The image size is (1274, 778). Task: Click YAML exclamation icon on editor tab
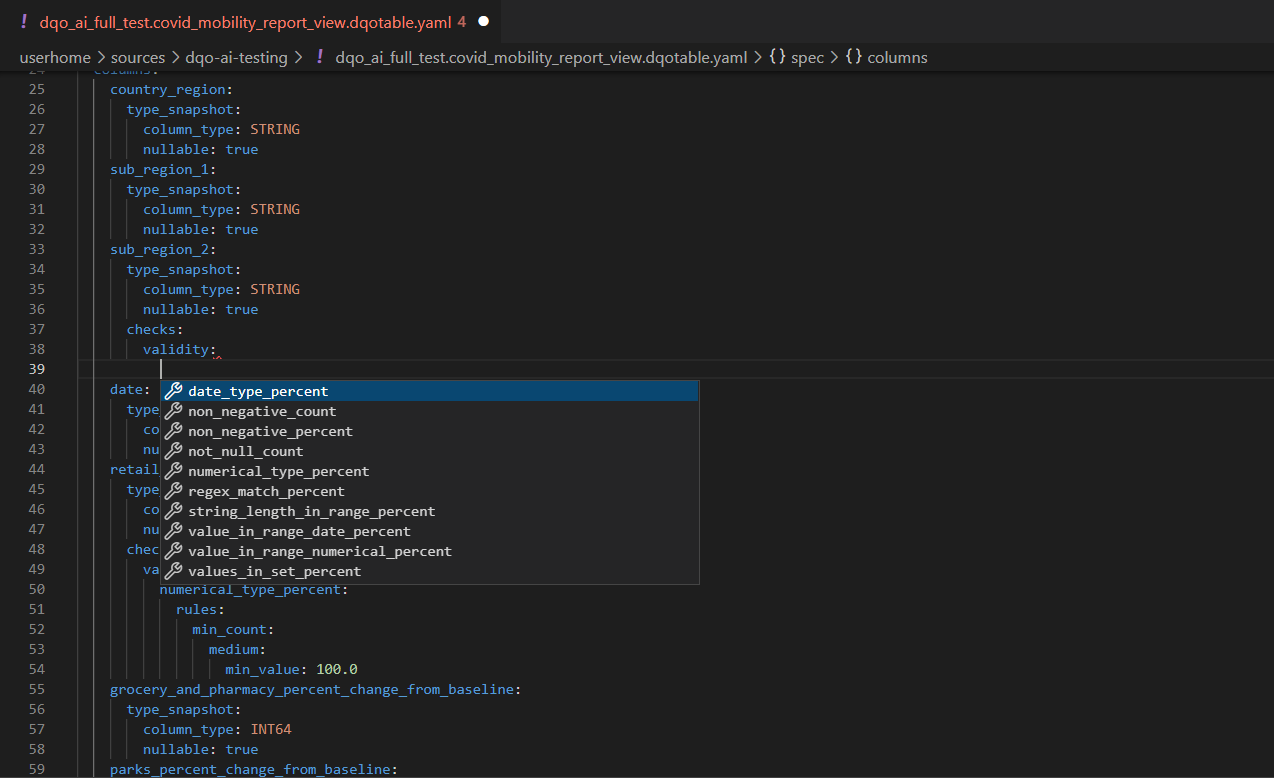click(x=23, y=21)
